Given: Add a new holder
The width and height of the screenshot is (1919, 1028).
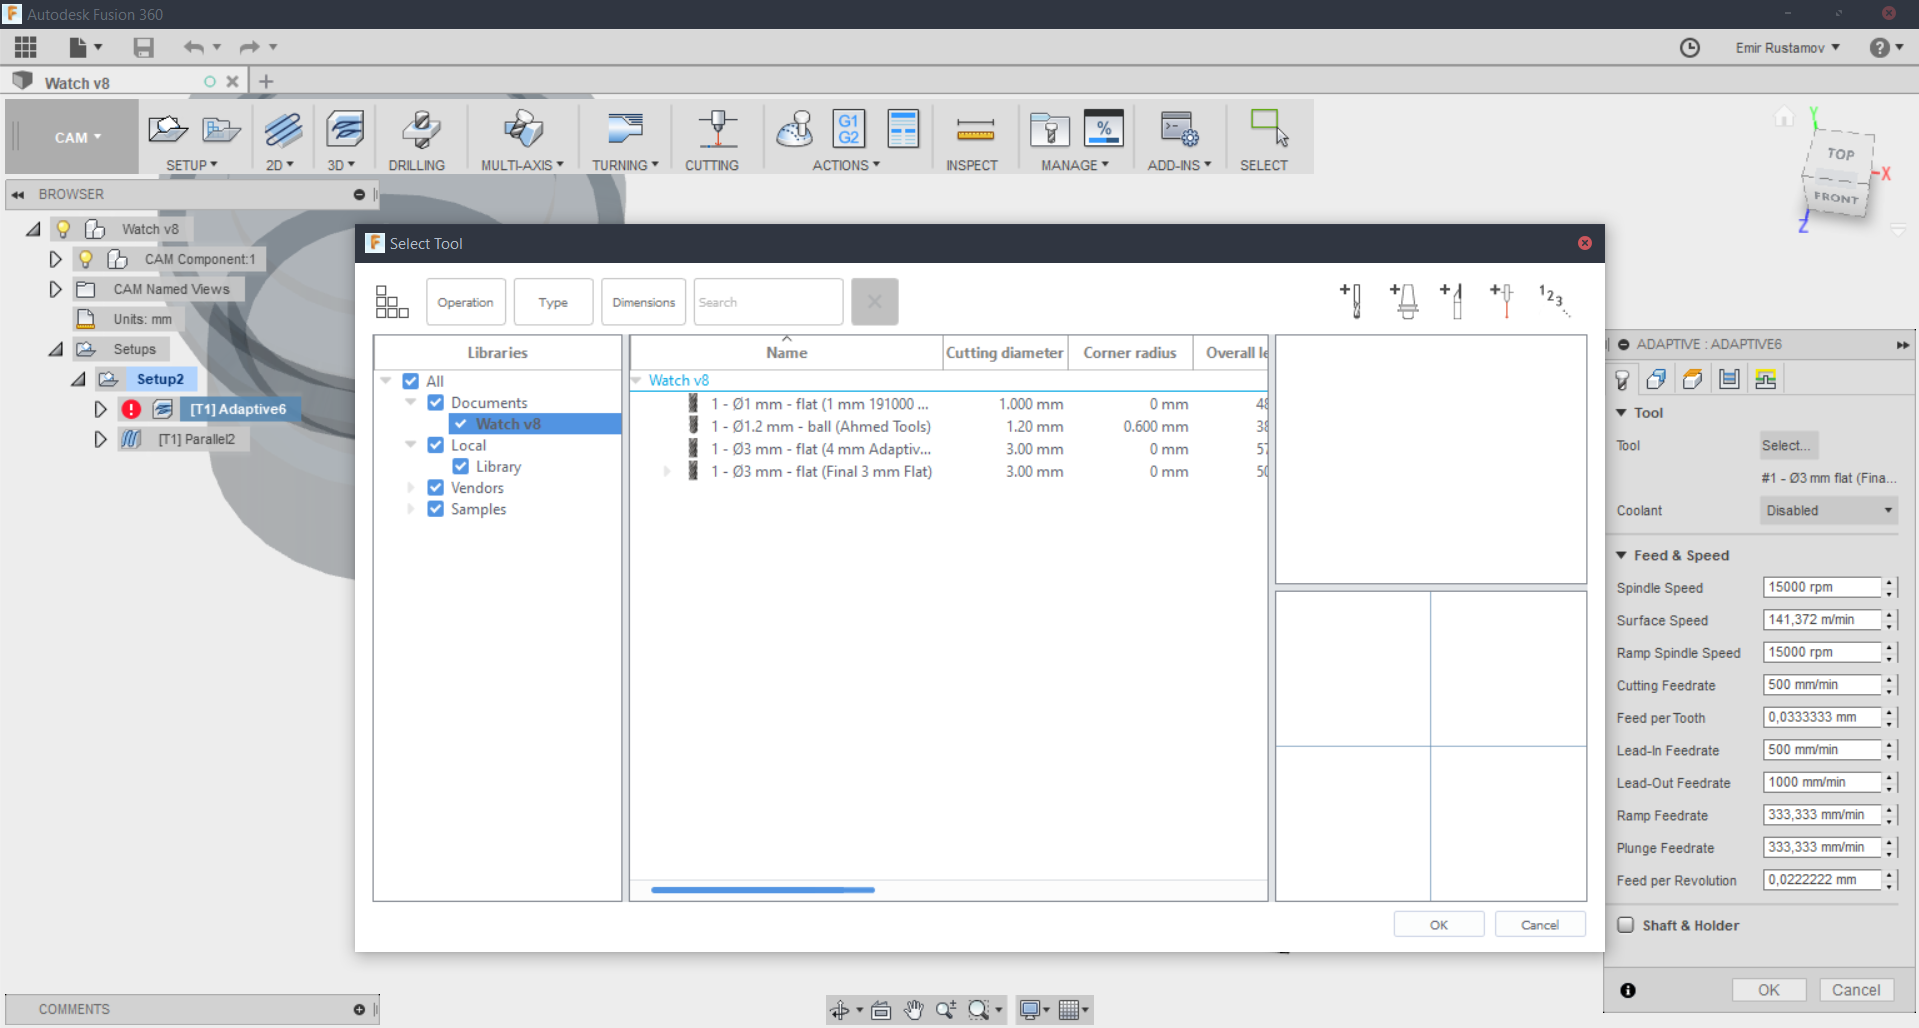Looking at the screenshot, I should (1404, 300).
